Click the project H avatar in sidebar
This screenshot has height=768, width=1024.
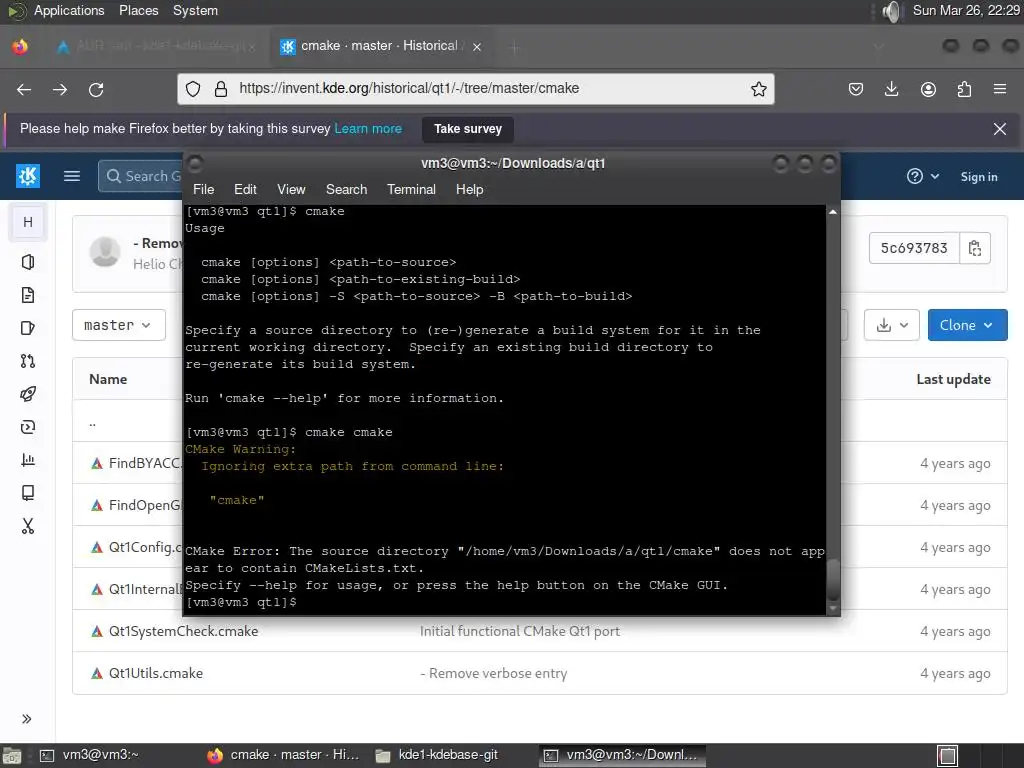click(x=27, y=222)
